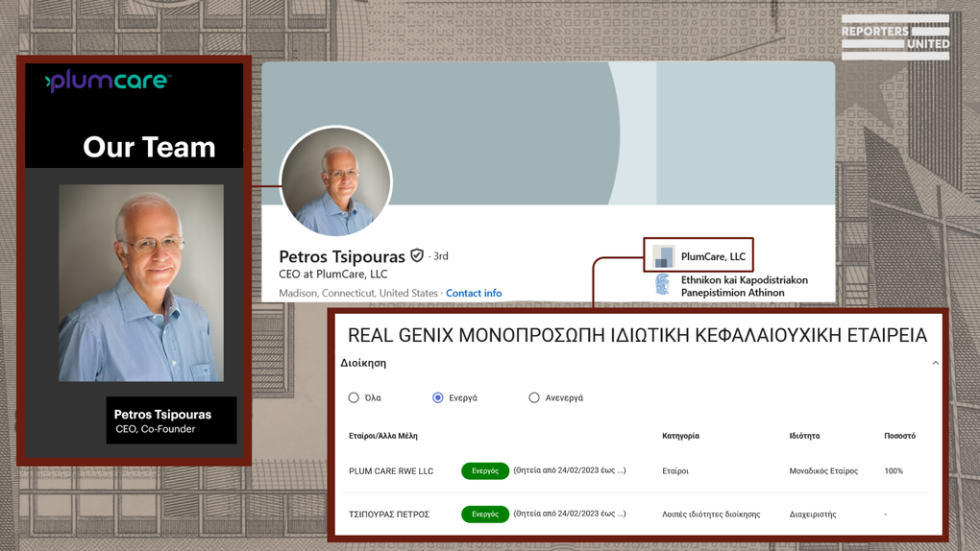
Task: Click the term dates on the PLUM CARE RWE LLC row
Action: (569, 470)
